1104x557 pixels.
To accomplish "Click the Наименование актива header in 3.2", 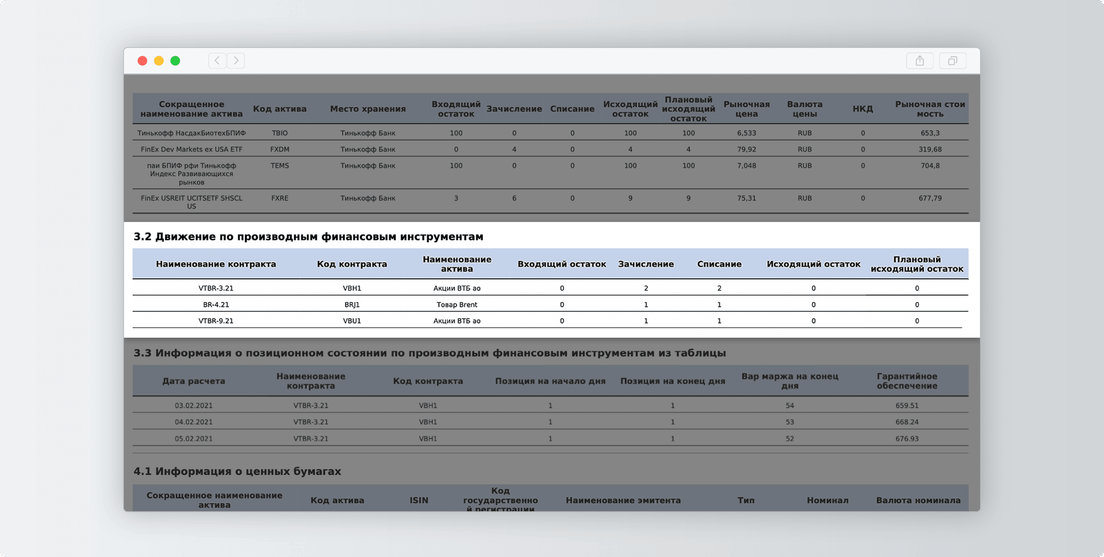I will click(457, 264).
